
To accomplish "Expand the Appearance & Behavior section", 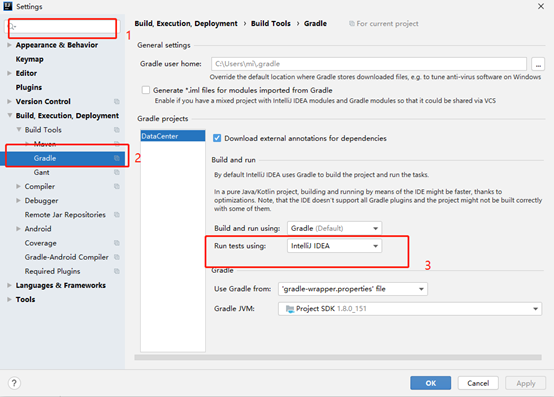I will click(10, 45).
